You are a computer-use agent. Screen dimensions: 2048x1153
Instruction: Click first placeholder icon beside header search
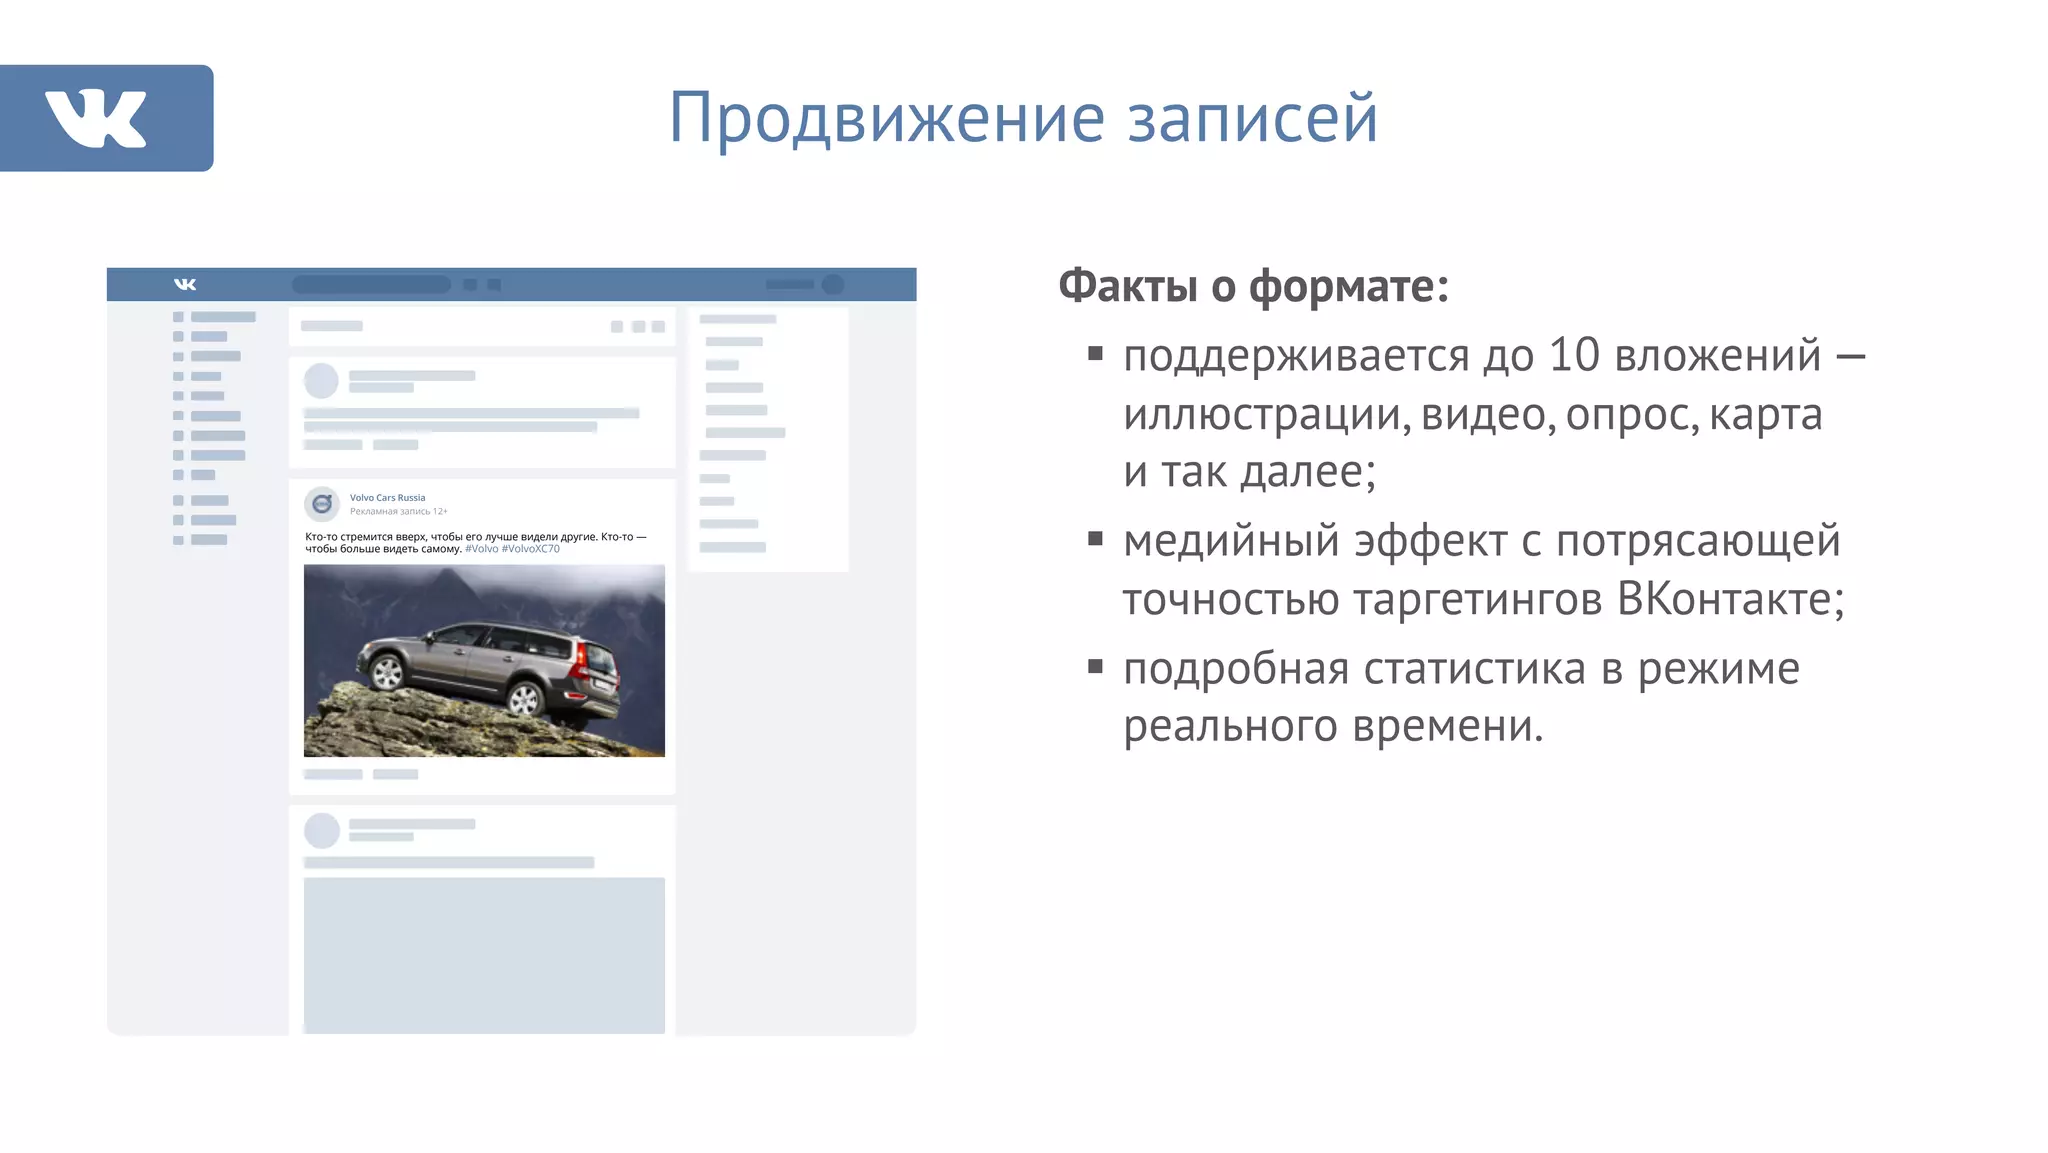470,285
